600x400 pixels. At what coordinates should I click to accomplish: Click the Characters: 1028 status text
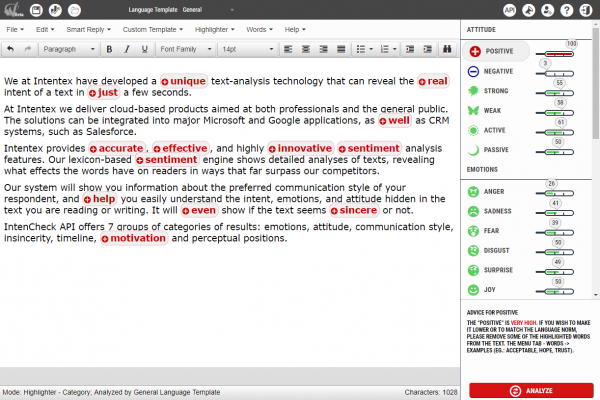[x=431, y=392]
